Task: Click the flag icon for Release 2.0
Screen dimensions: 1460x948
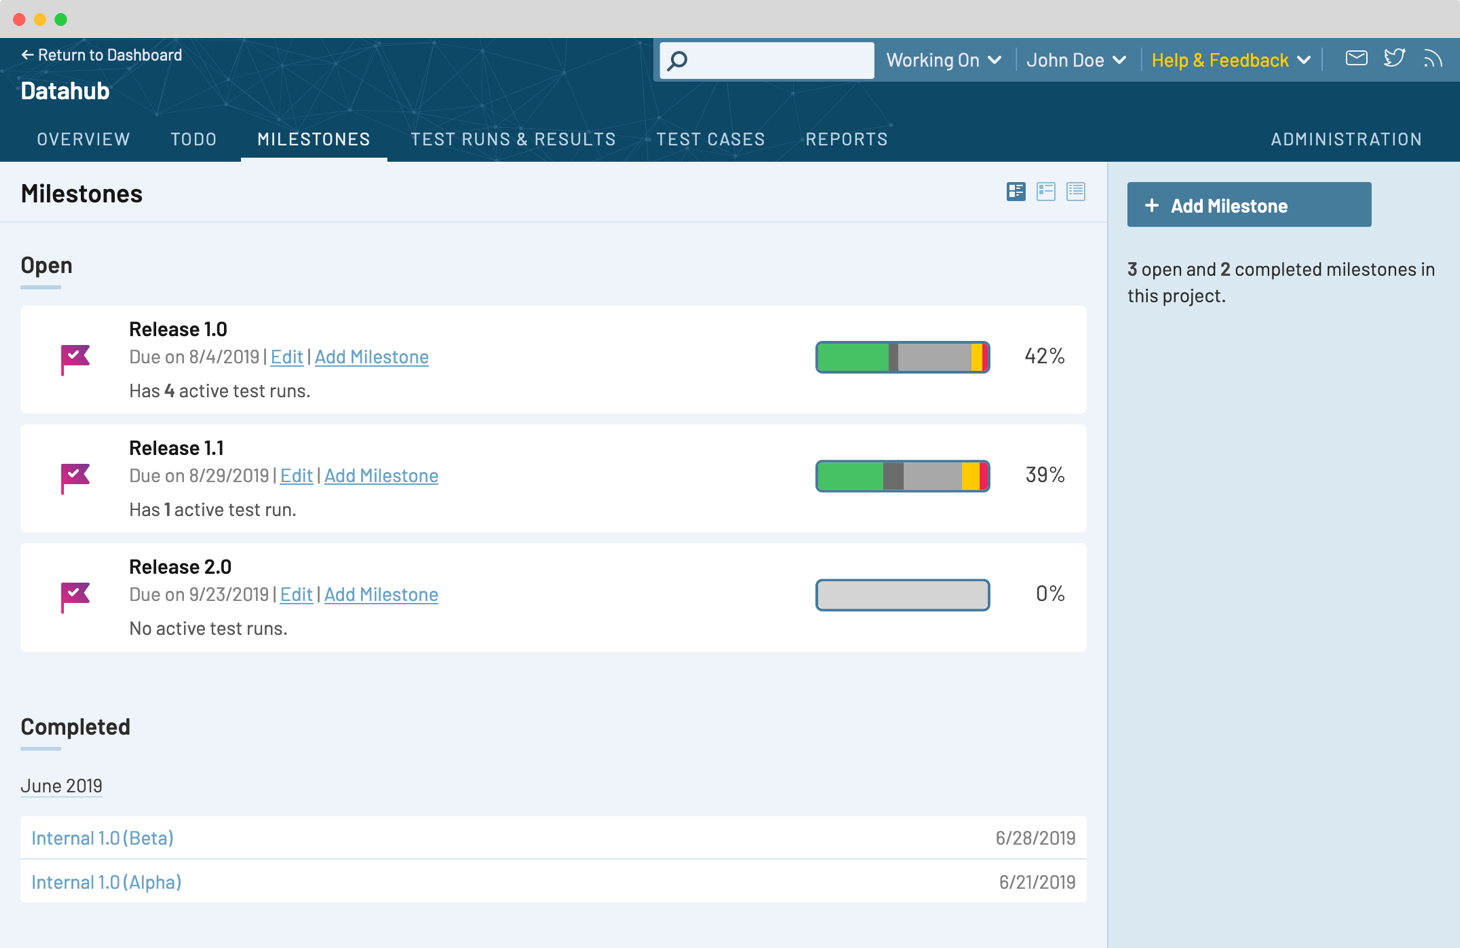Action: click(75, 597)
